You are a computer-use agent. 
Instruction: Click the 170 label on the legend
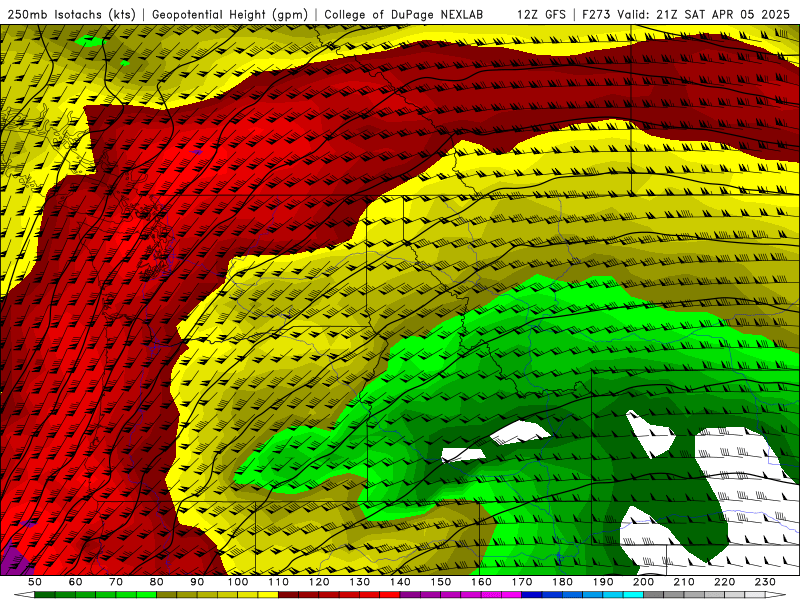pos(522,582)
